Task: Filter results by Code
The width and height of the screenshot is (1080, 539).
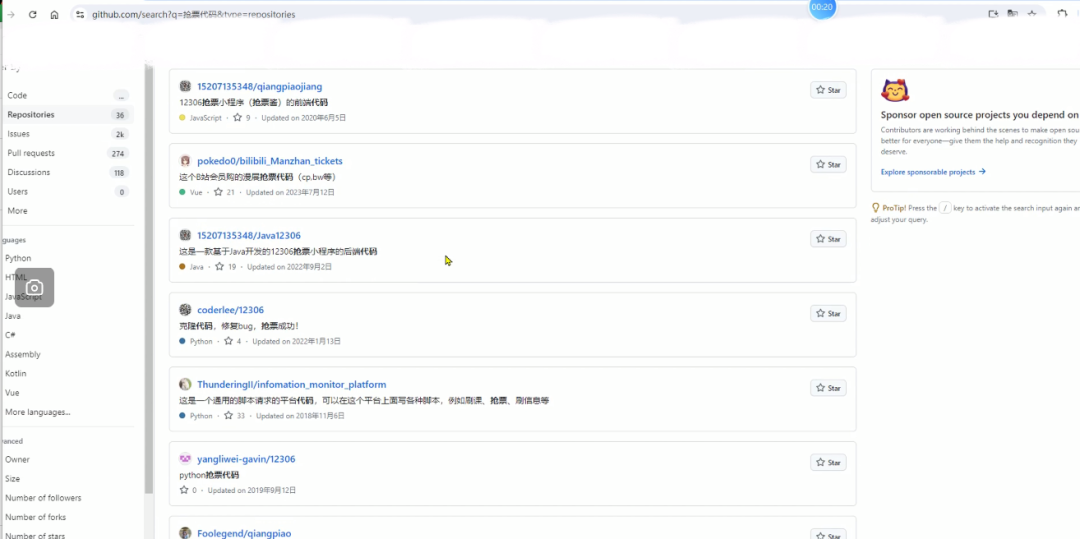Action: [x=68, y=96]
